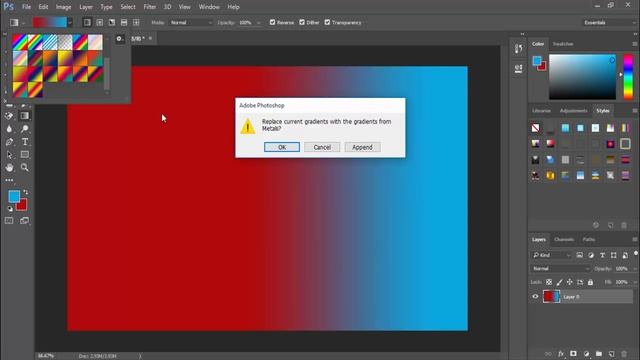Click Cancel in the Adobe Photoshop dialog
This screenshot has width=640, height=360.
(322, 147)
